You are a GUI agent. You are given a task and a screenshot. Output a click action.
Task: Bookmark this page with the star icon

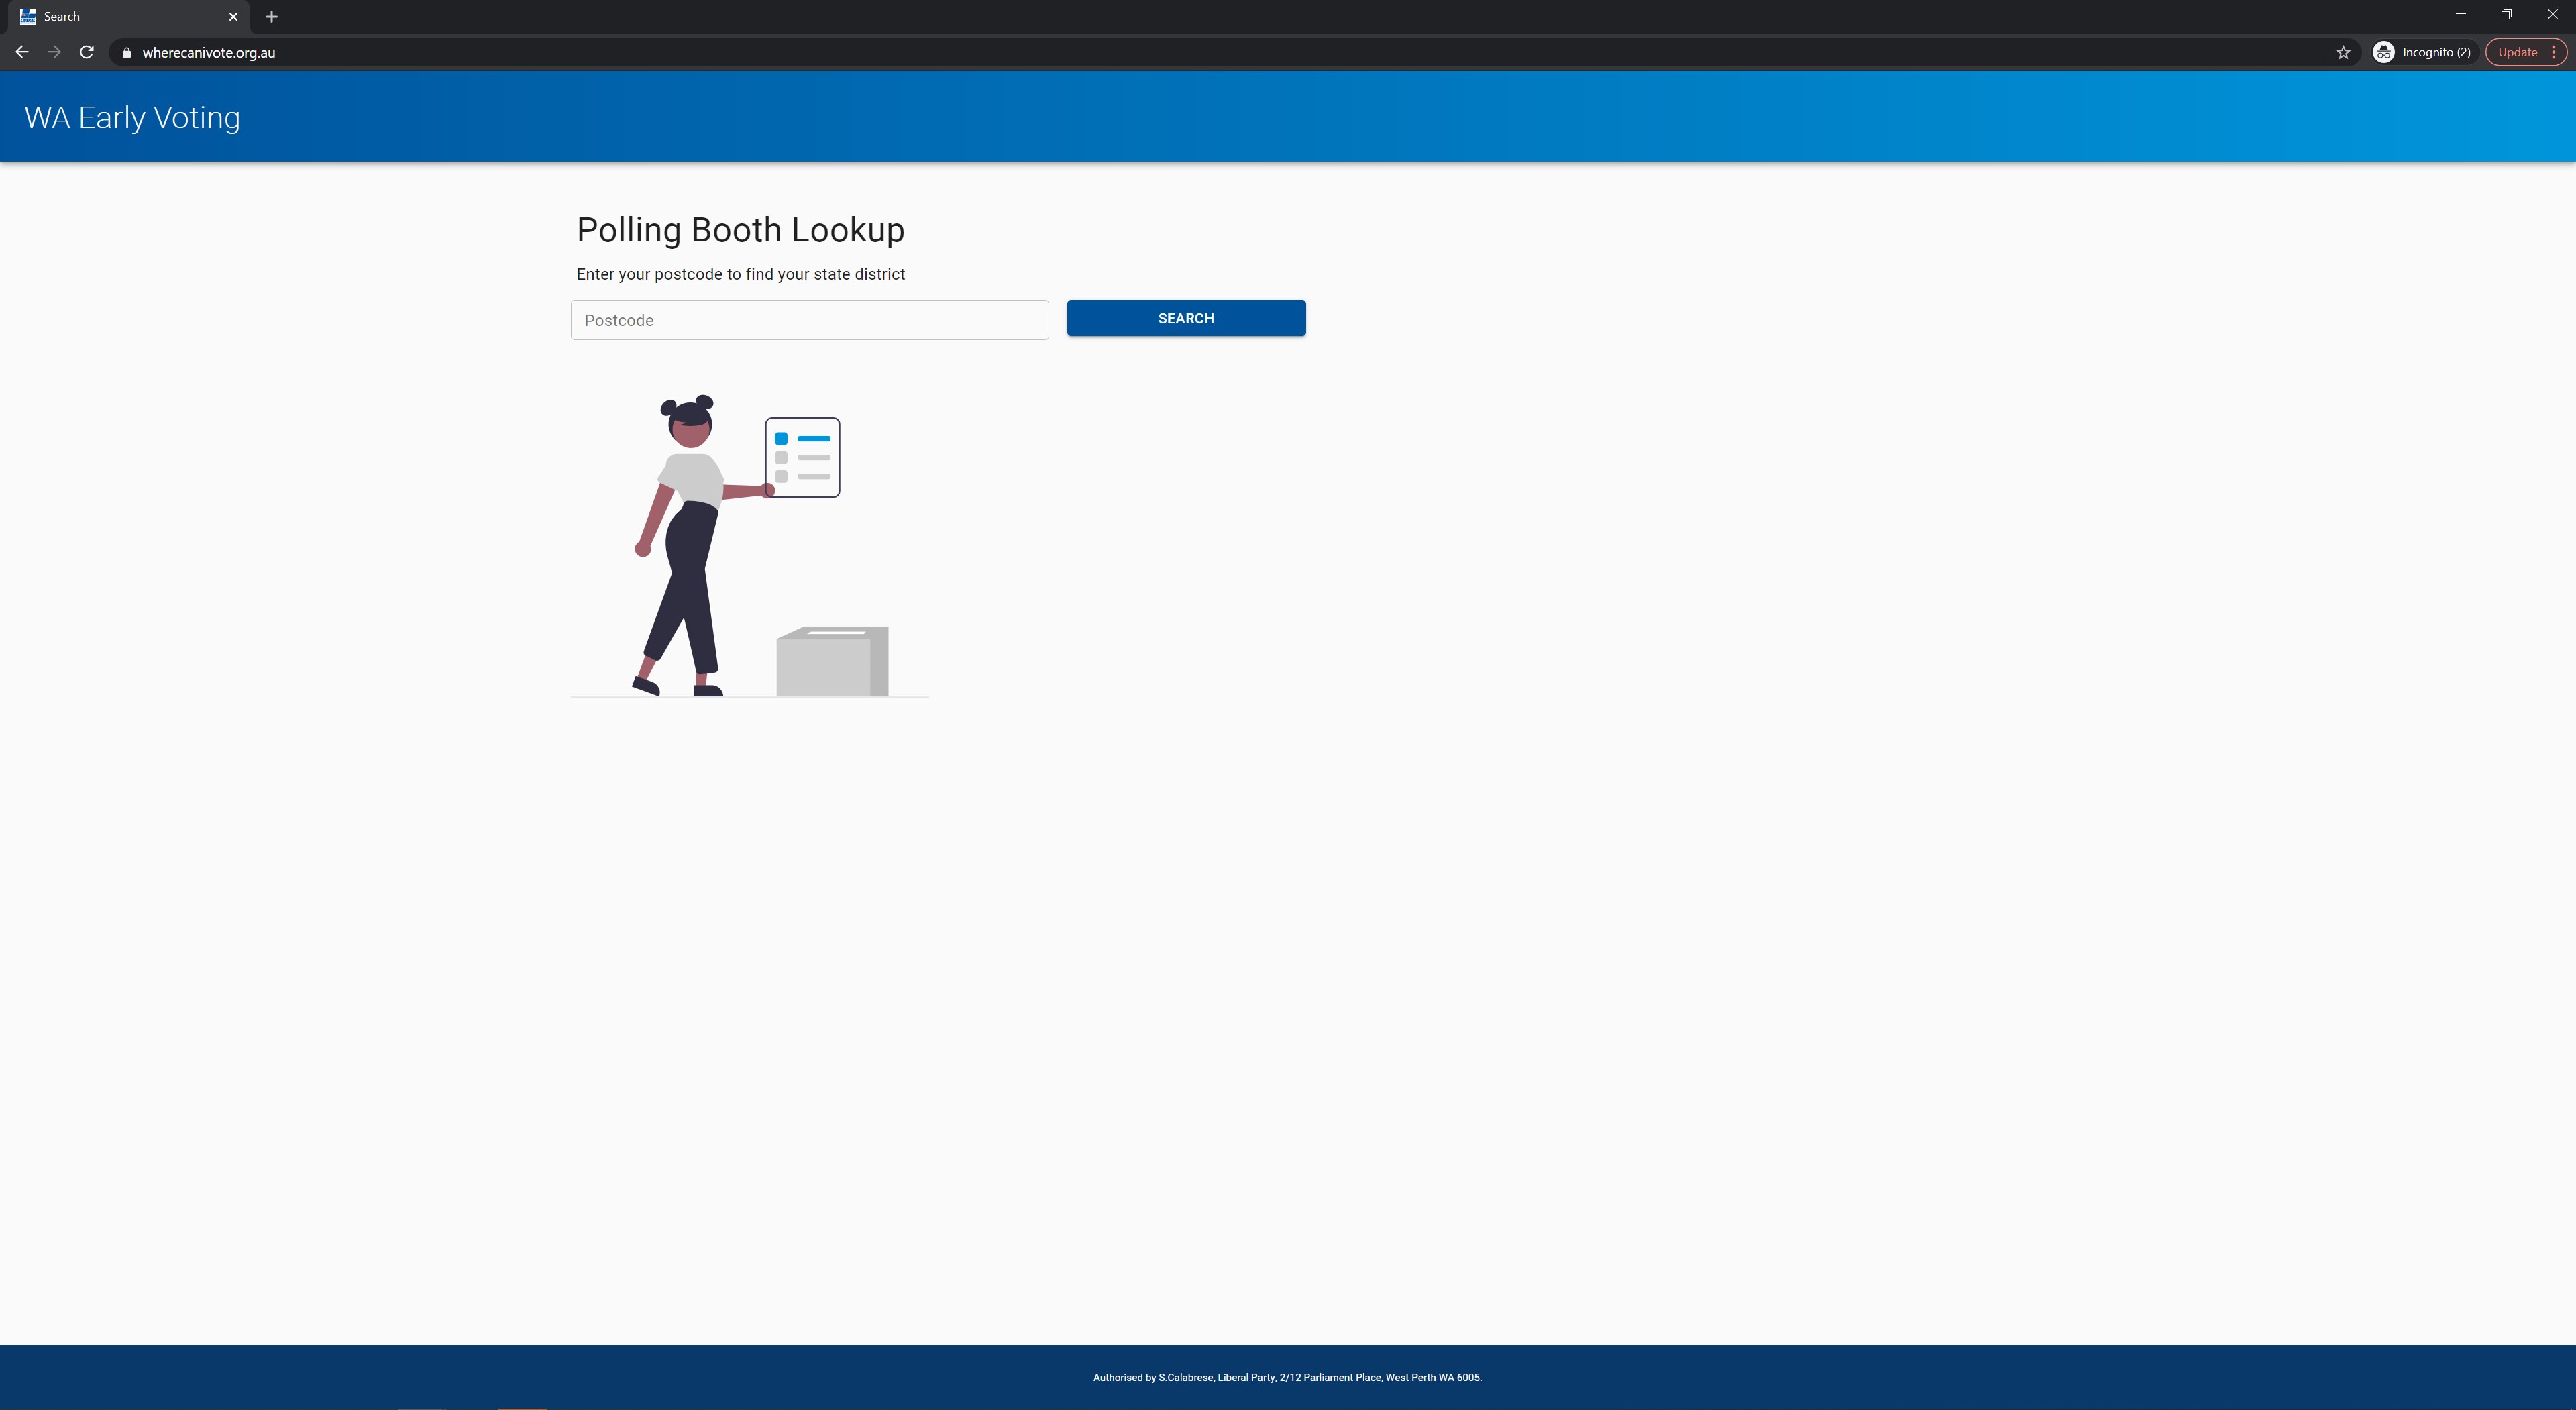pyautogui.click(x=2343, y=52)
